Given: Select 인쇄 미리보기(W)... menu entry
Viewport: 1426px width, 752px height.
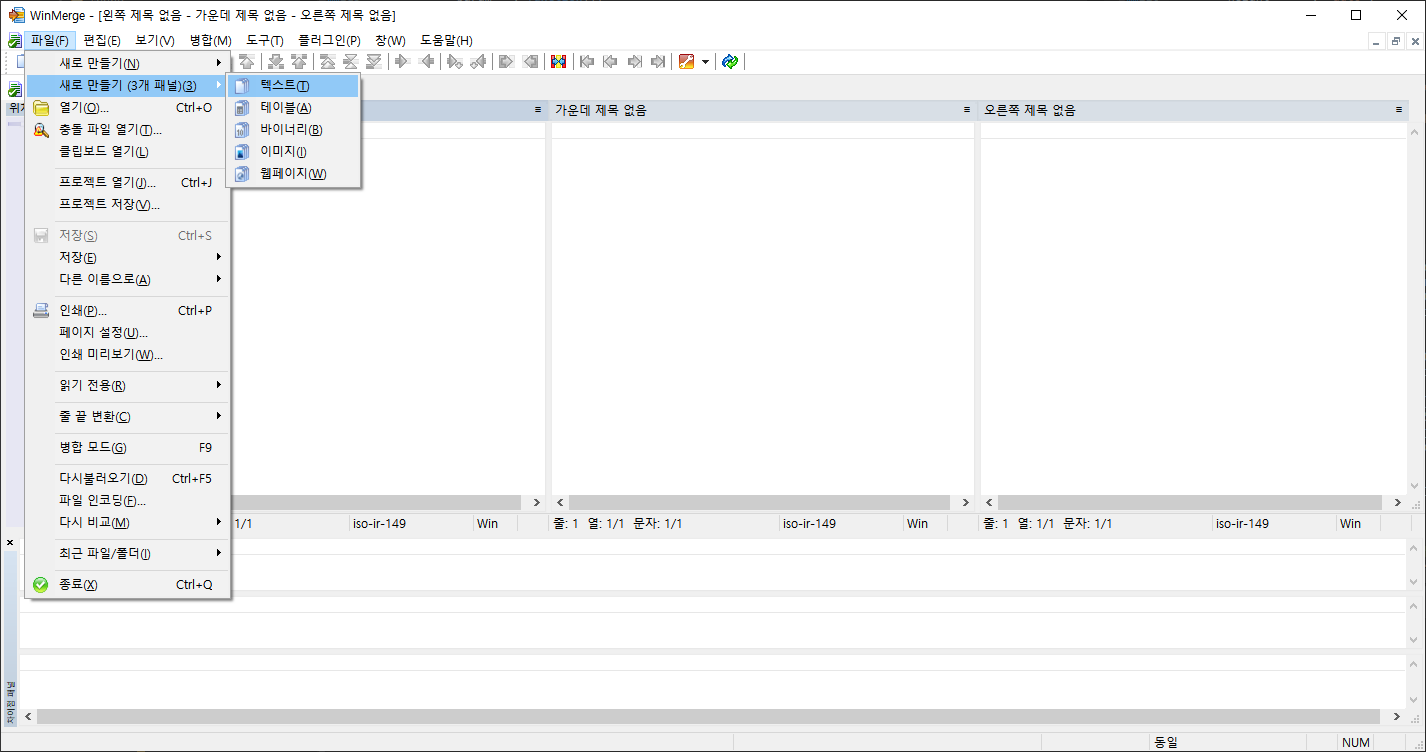Looking at the screenshot, I should (128, 355).
